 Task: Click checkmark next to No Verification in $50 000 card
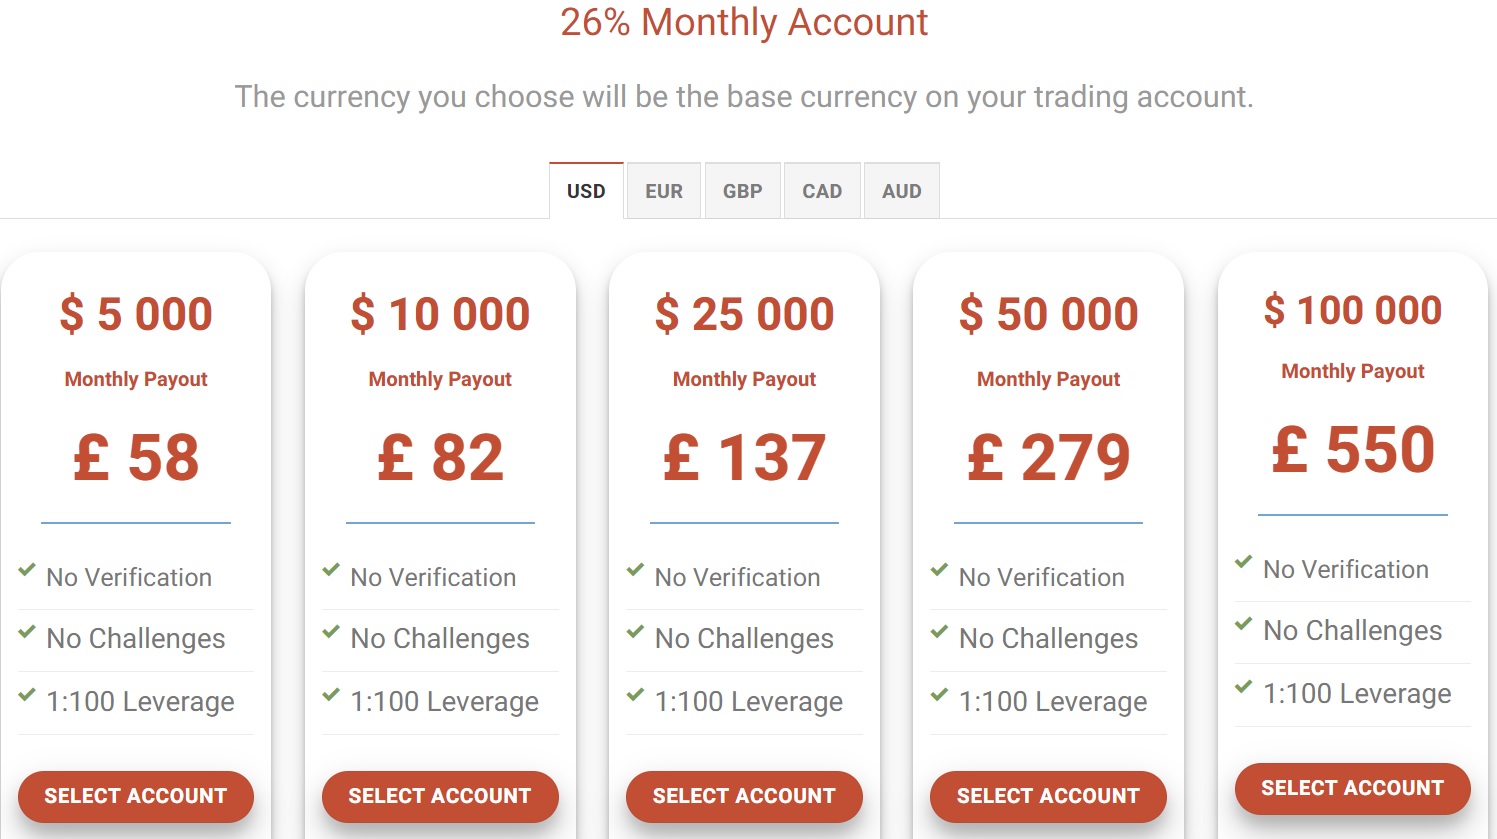939,571
